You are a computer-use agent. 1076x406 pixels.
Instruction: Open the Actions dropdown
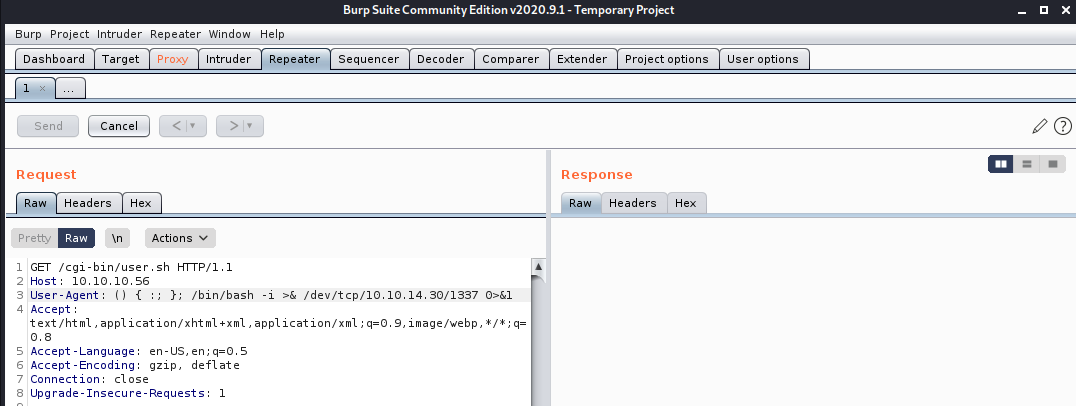coord(180,238)
